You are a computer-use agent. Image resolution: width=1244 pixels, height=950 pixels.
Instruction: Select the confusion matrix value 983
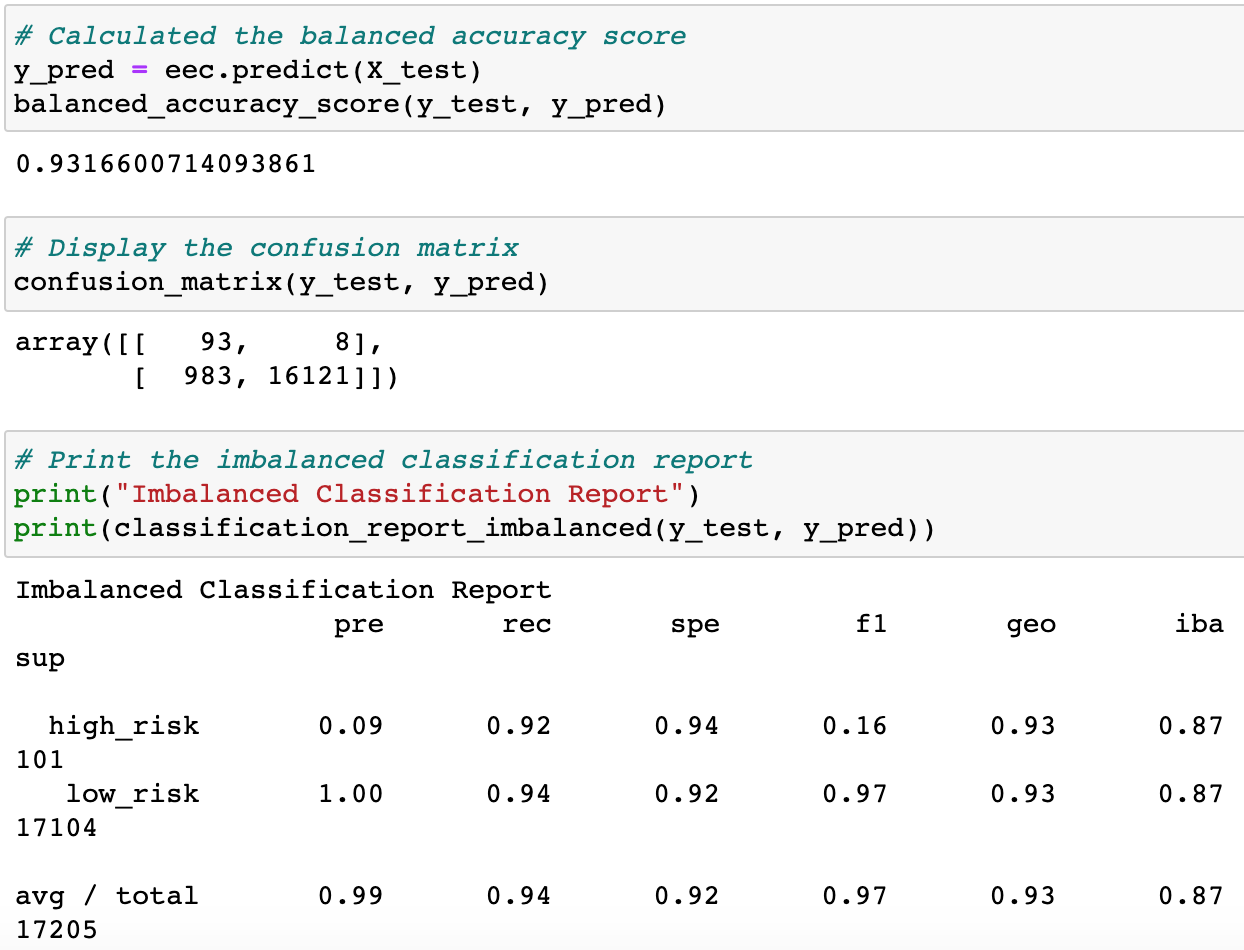click(x=208, y=378)
